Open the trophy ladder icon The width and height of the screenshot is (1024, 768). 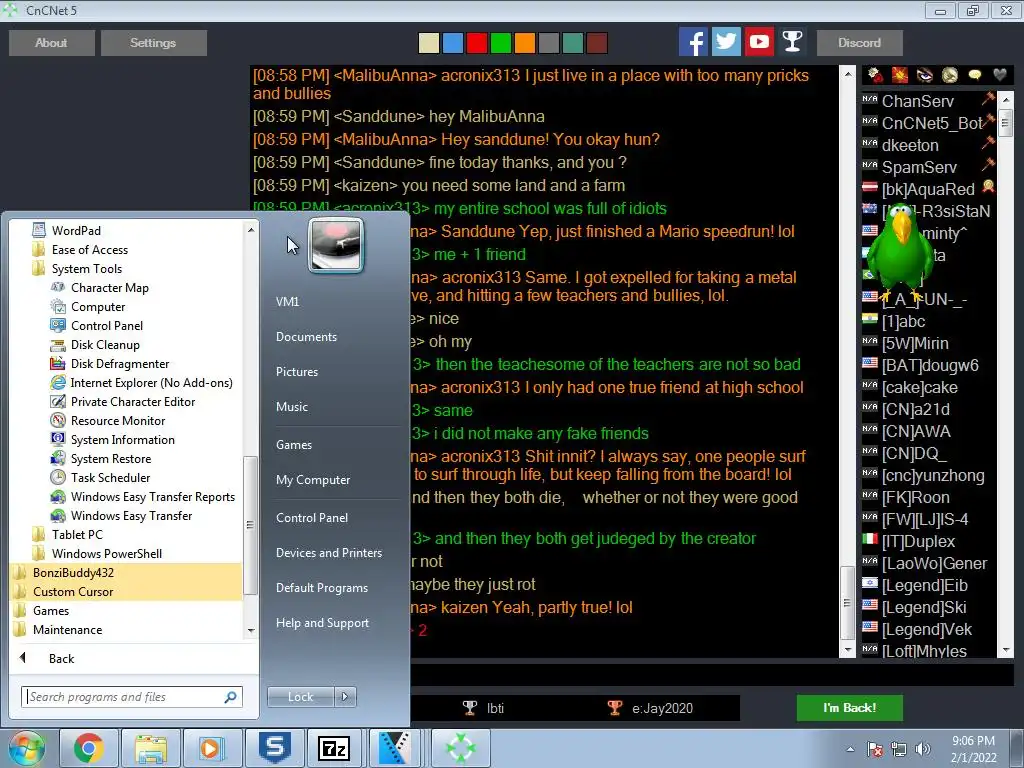coord(792,42)
